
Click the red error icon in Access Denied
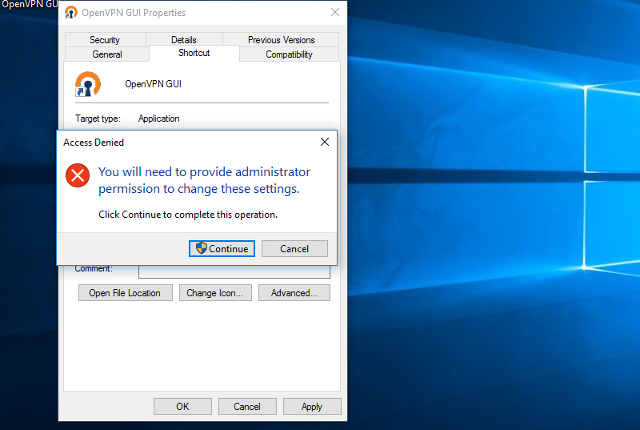(78, 175)
